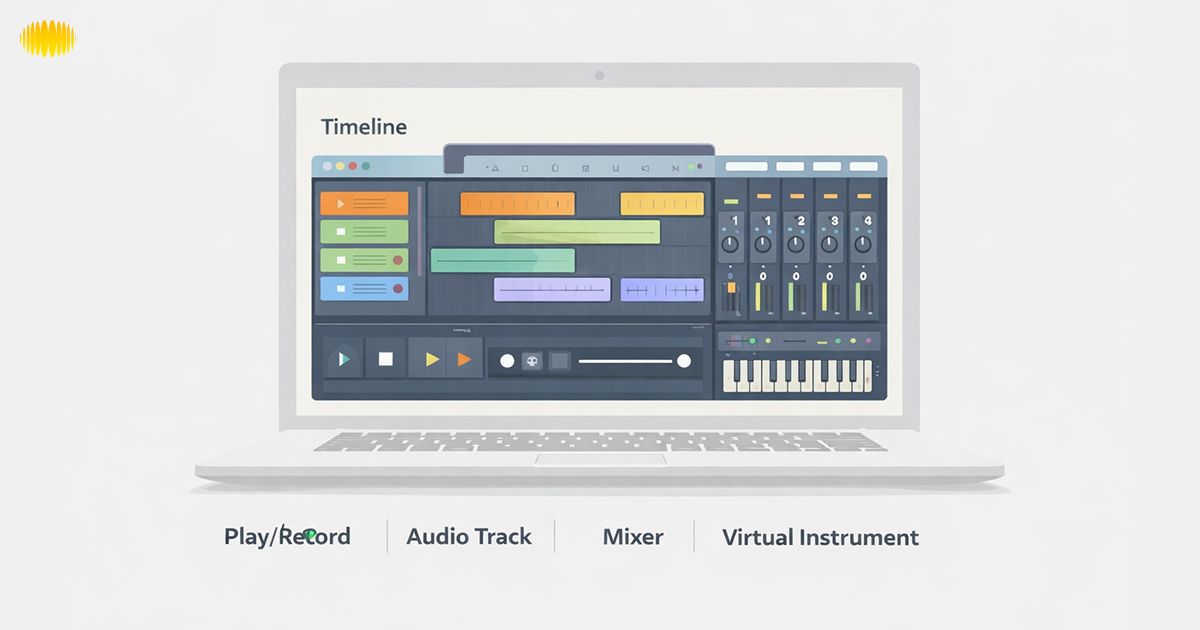The image size is (1200, 630).
Task: Toggle the white square on the second track header
Action: click(342, 230)
